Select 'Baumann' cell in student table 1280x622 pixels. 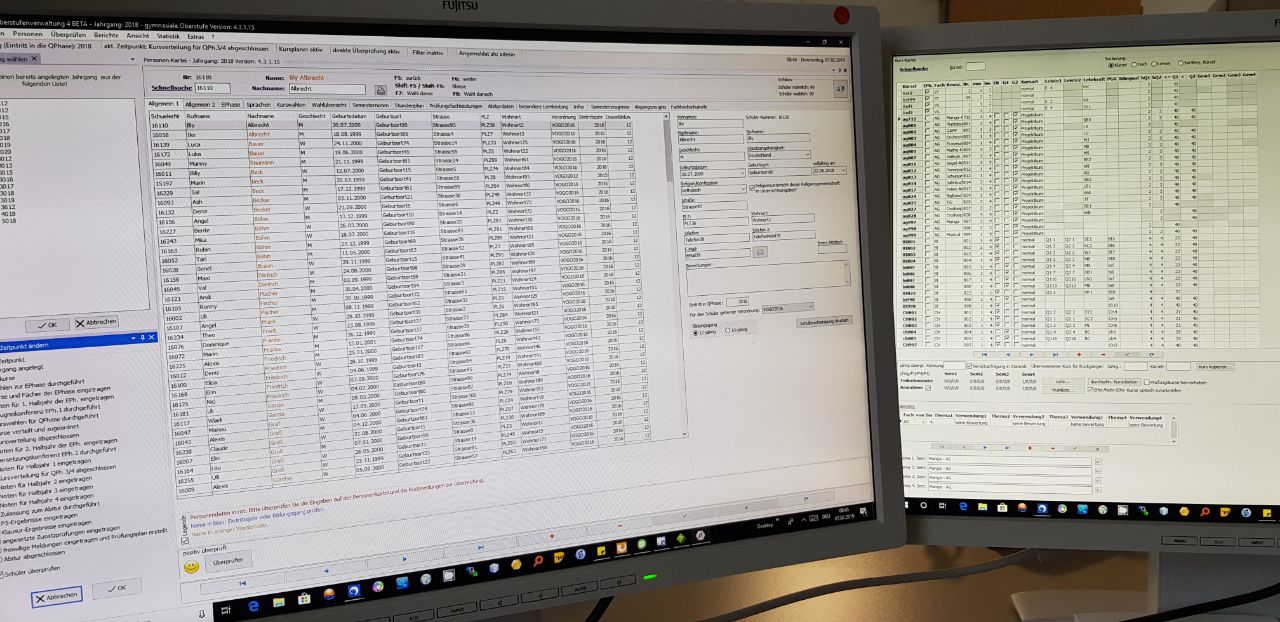(x=262, y=162)
